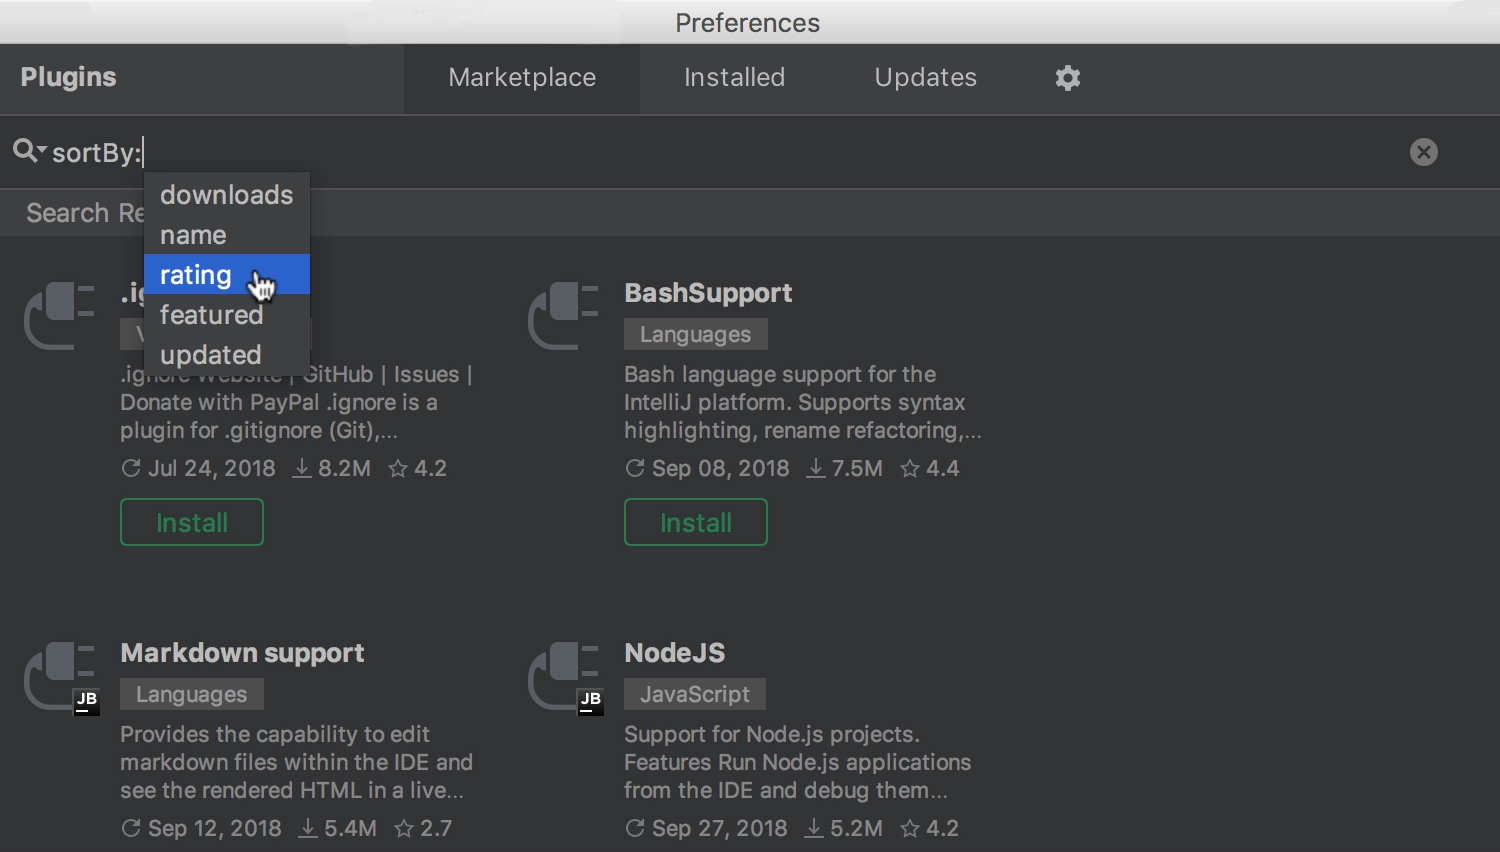Image resolution: width=1500 pixels, height=852 pixels.
Task: Open the Markdown support plugin title
Action: [x=242, y=653]
